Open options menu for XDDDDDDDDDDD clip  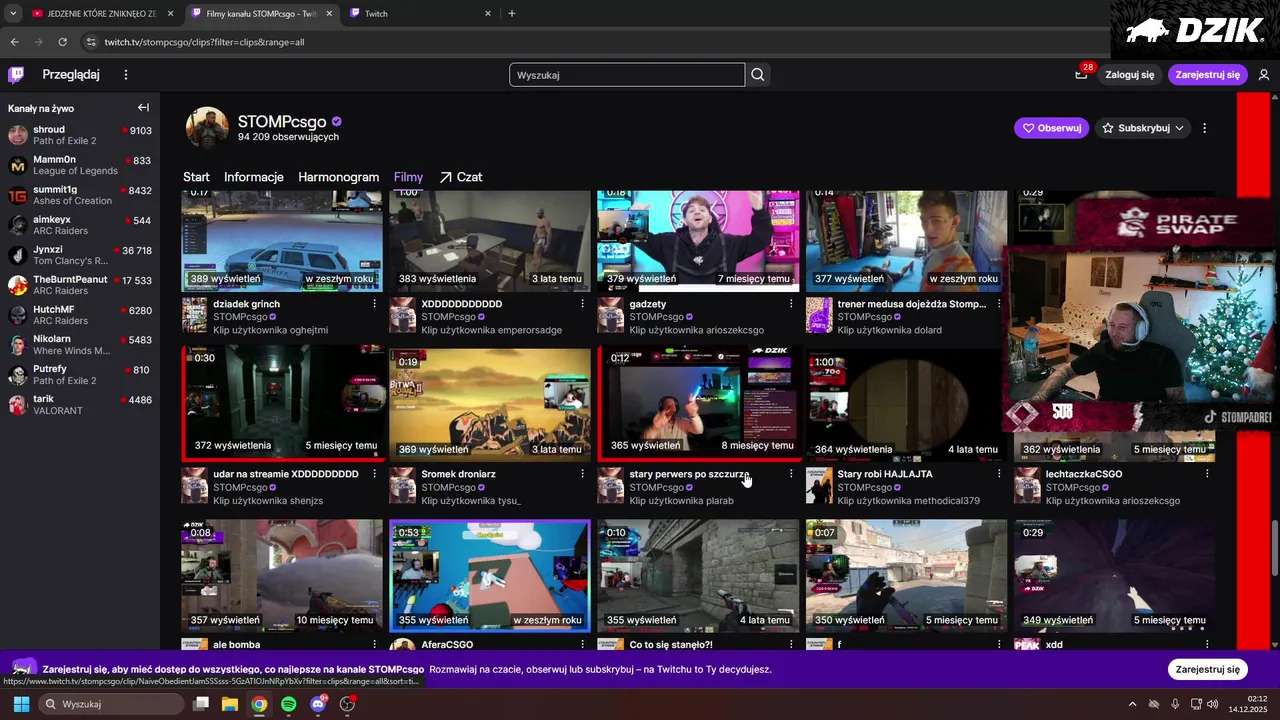(x=583, y=304)
